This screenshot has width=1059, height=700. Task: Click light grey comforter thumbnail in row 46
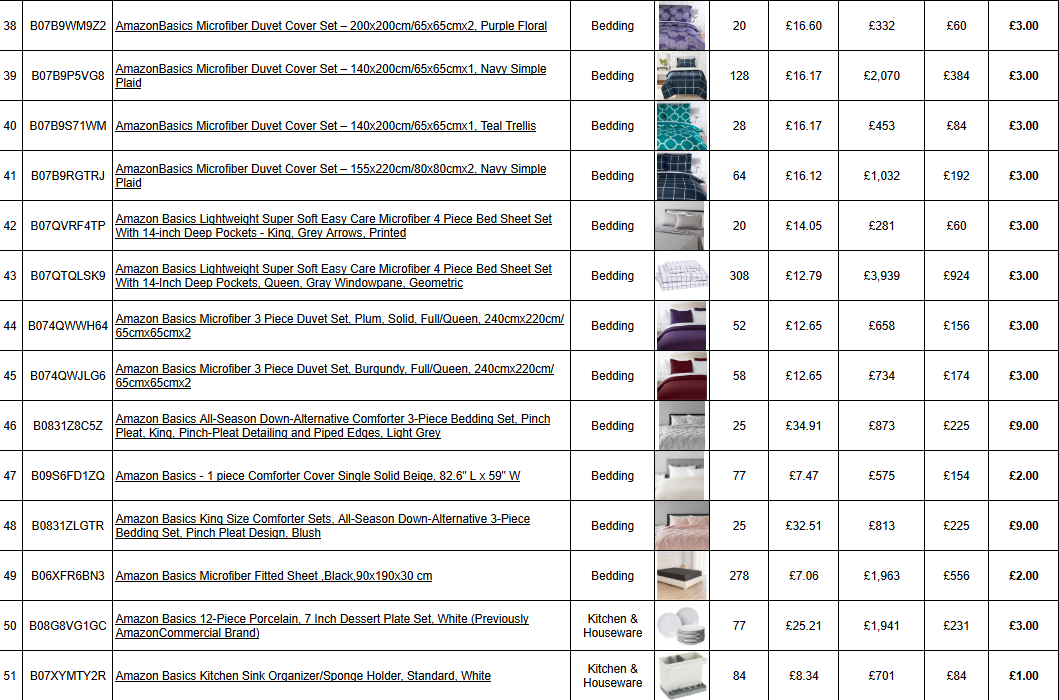pyautogui.click(x=681, y=426)
